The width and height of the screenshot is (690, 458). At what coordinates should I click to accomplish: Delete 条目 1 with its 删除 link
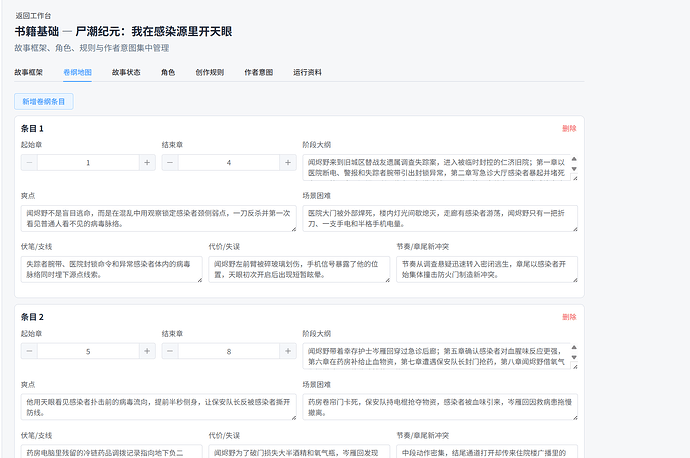[569, 128]
